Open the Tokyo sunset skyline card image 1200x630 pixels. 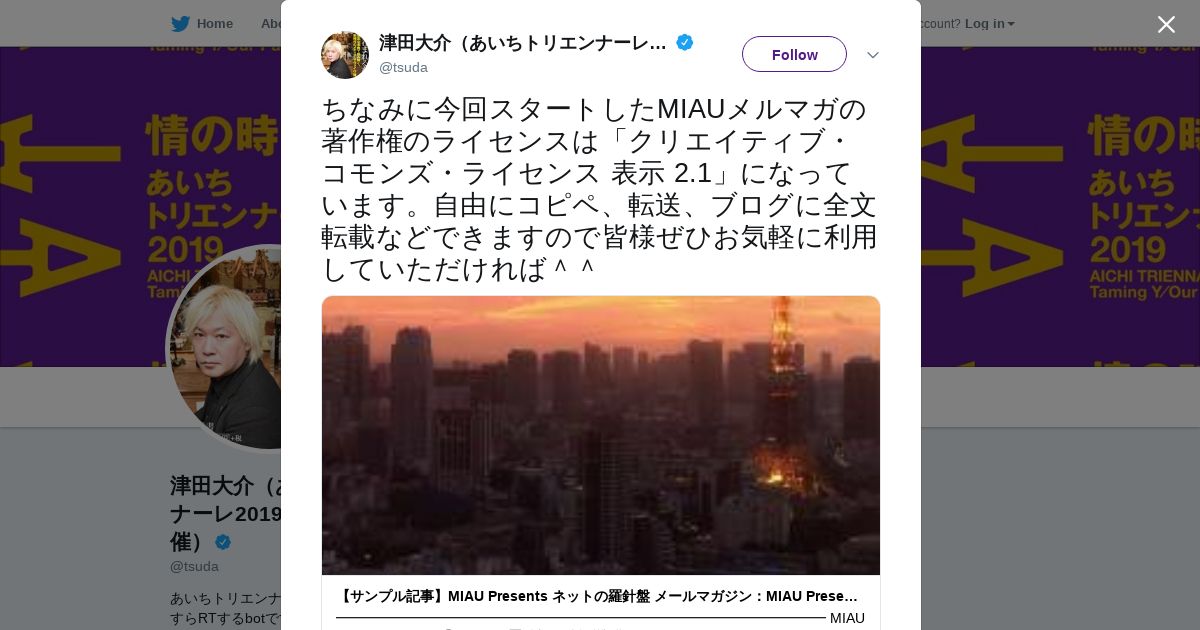coord(601,435)
